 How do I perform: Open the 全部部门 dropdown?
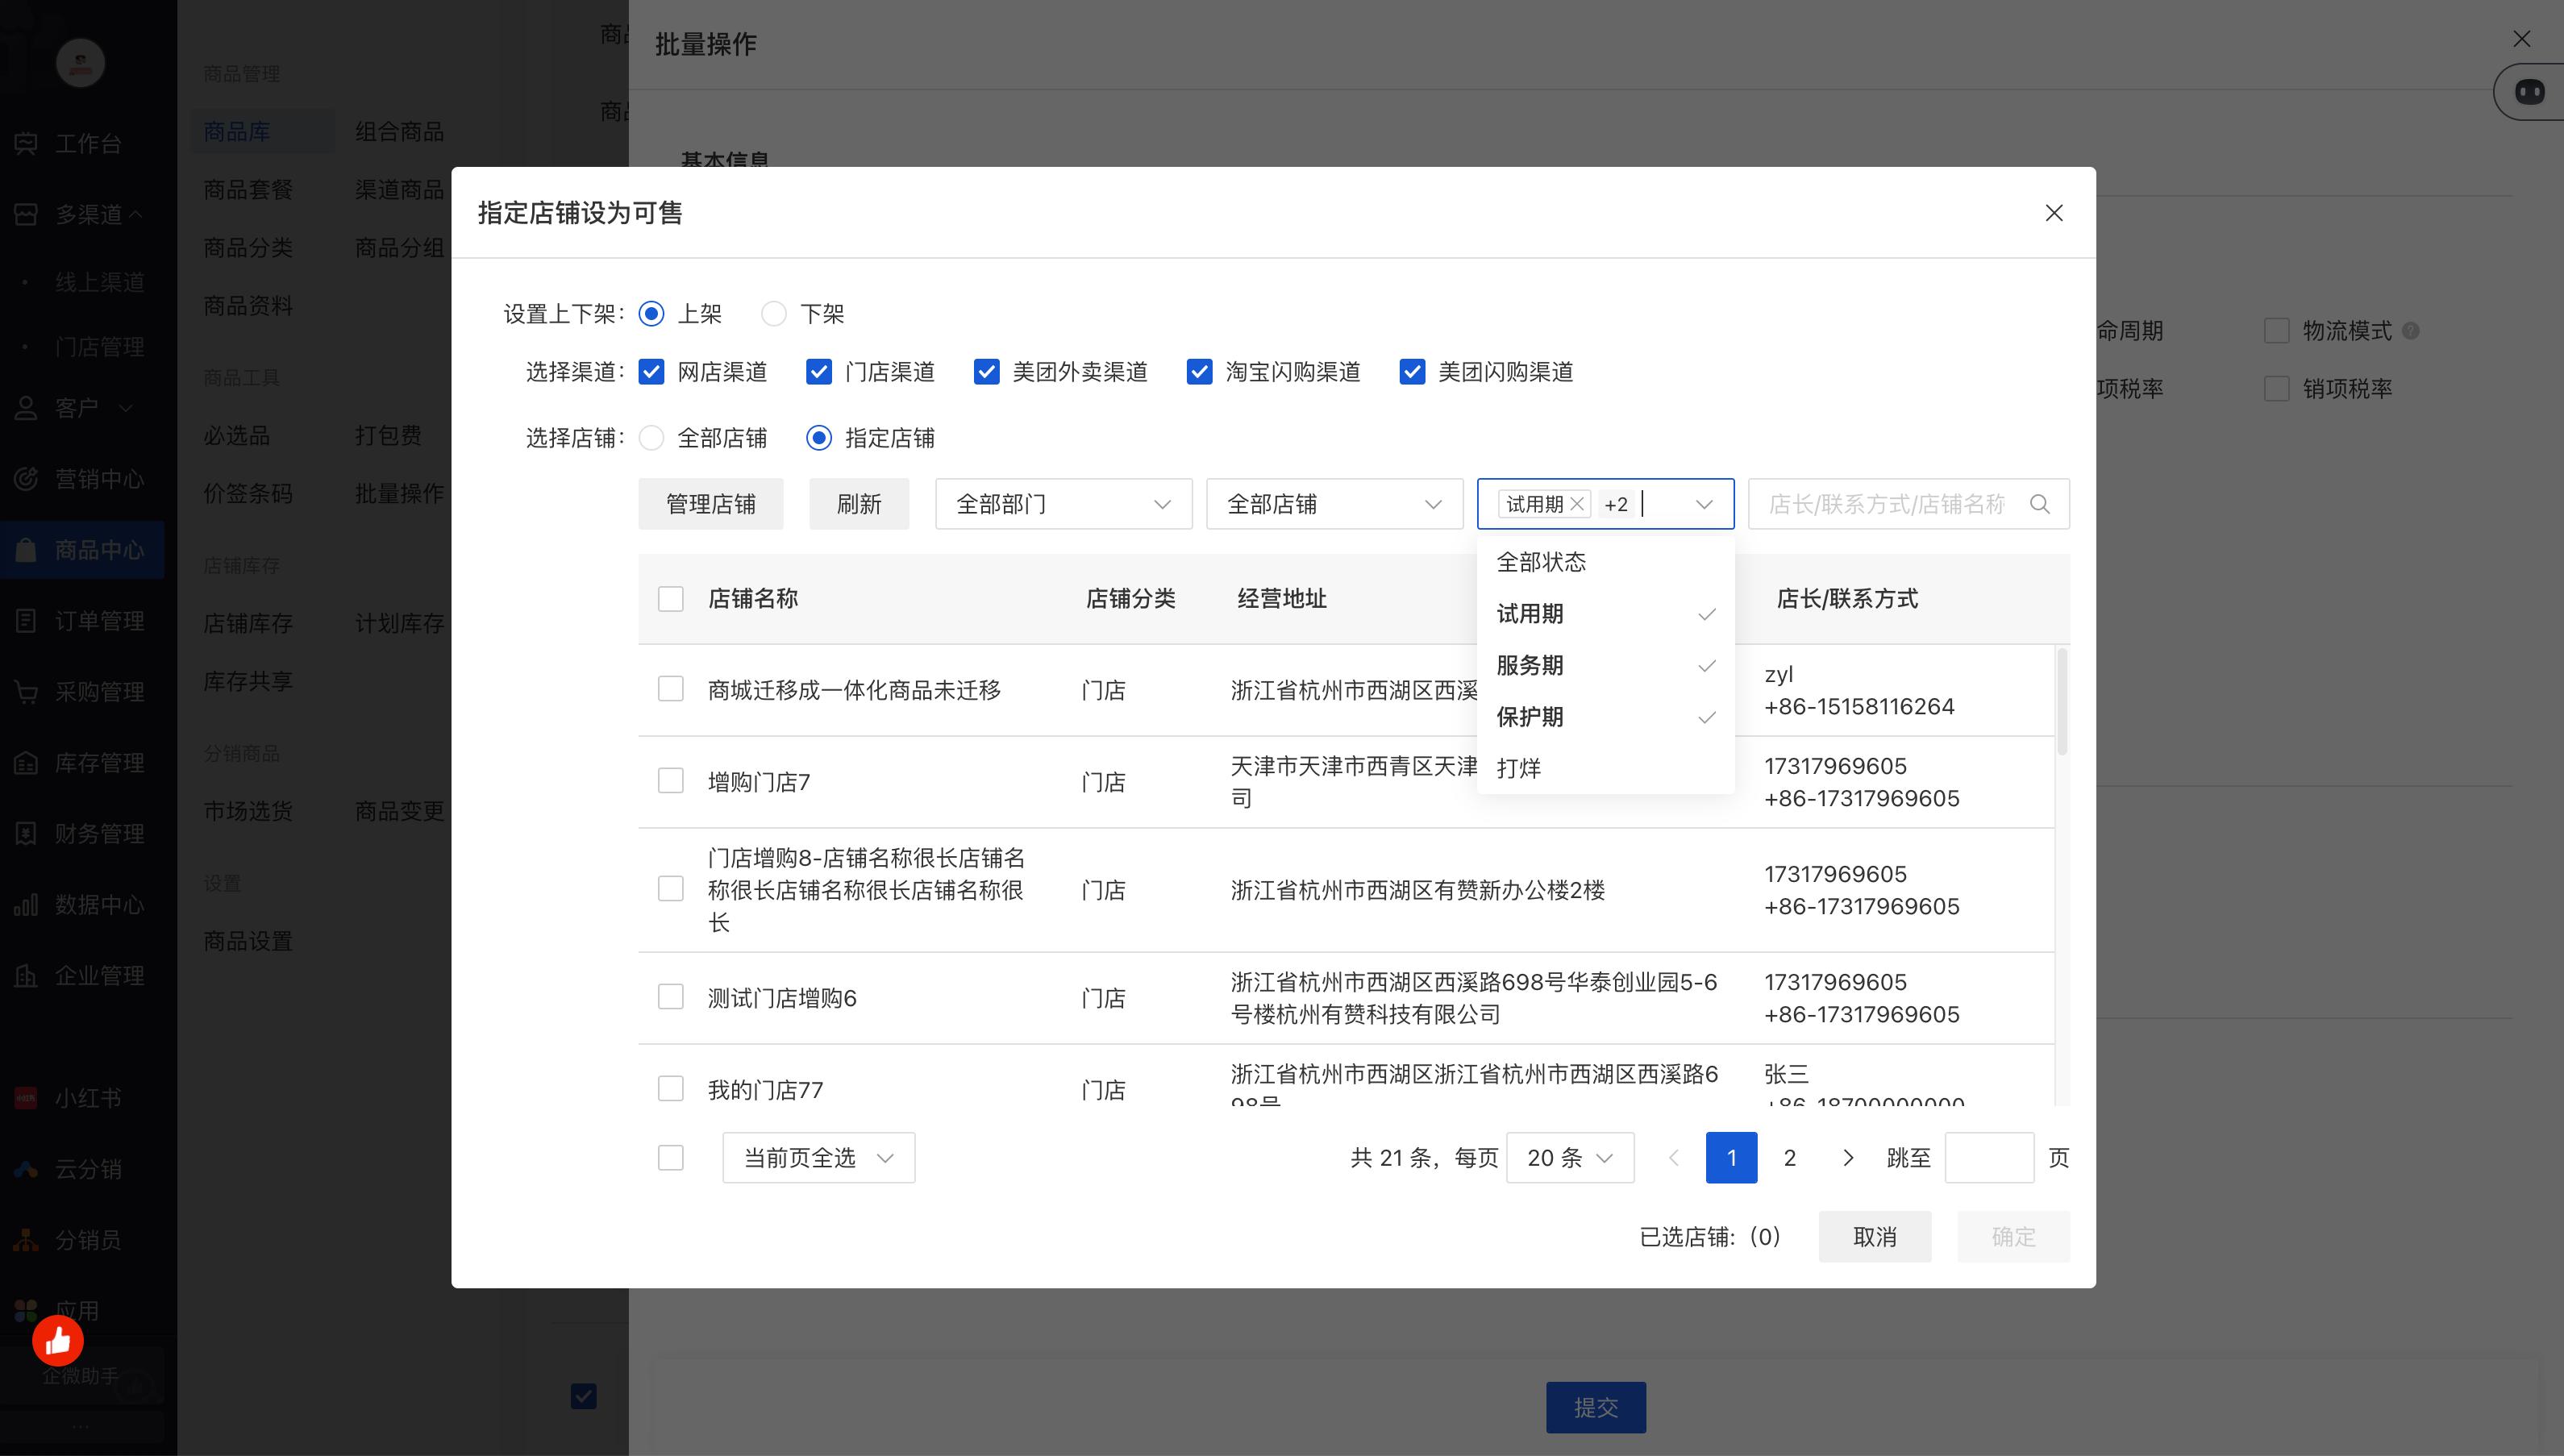1064,504
